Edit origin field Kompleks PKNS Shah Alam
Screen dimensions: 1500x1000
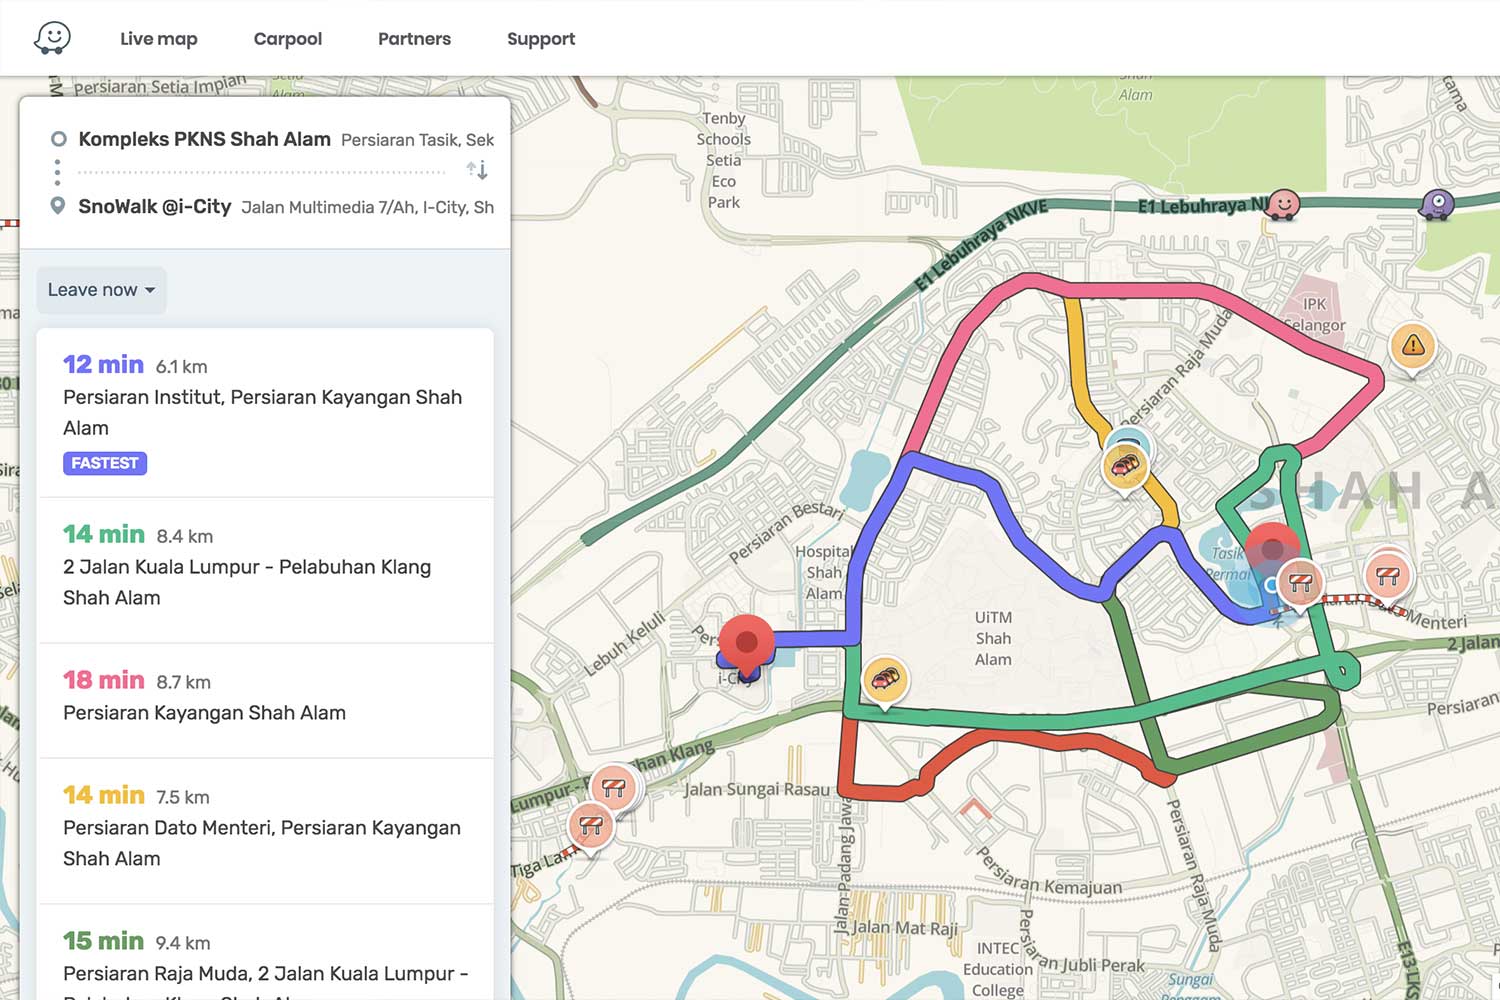pyautogui.click(x=286, y=140)
